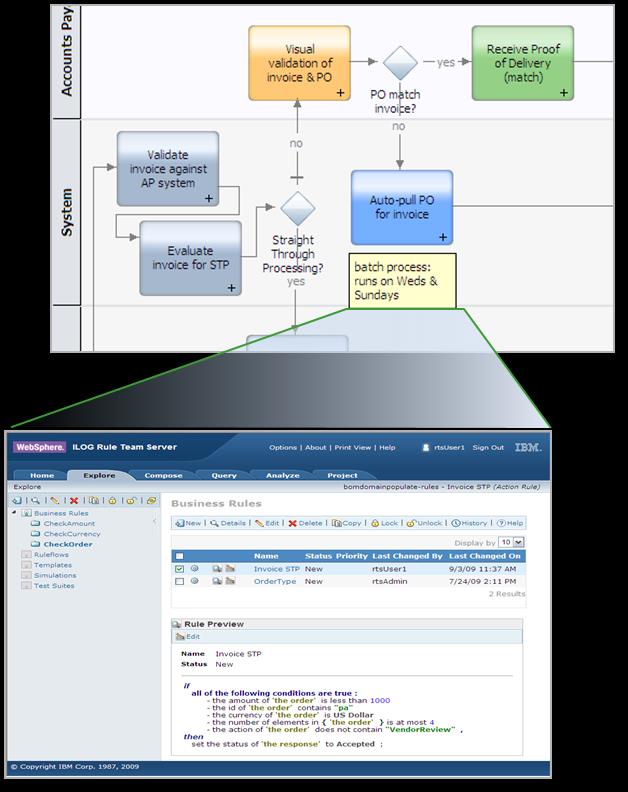Image resolution: width=628 pixels, height=792 pixels.
Task: Switch to the Explore tab
Action: click(x=100, y=475)
